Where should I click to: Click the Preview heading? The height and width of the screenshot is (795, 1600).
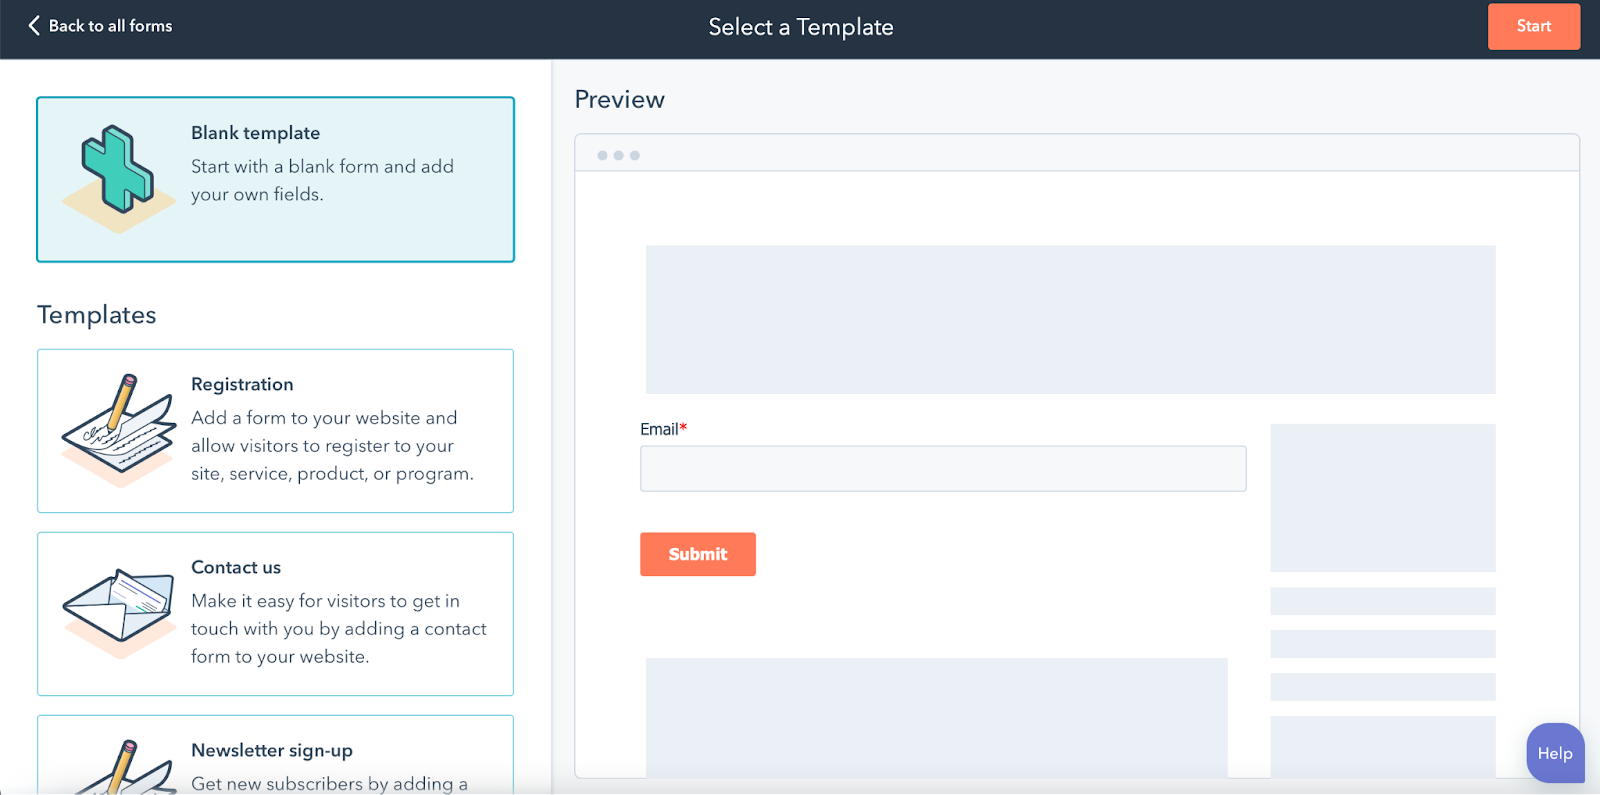pos(619,100)
